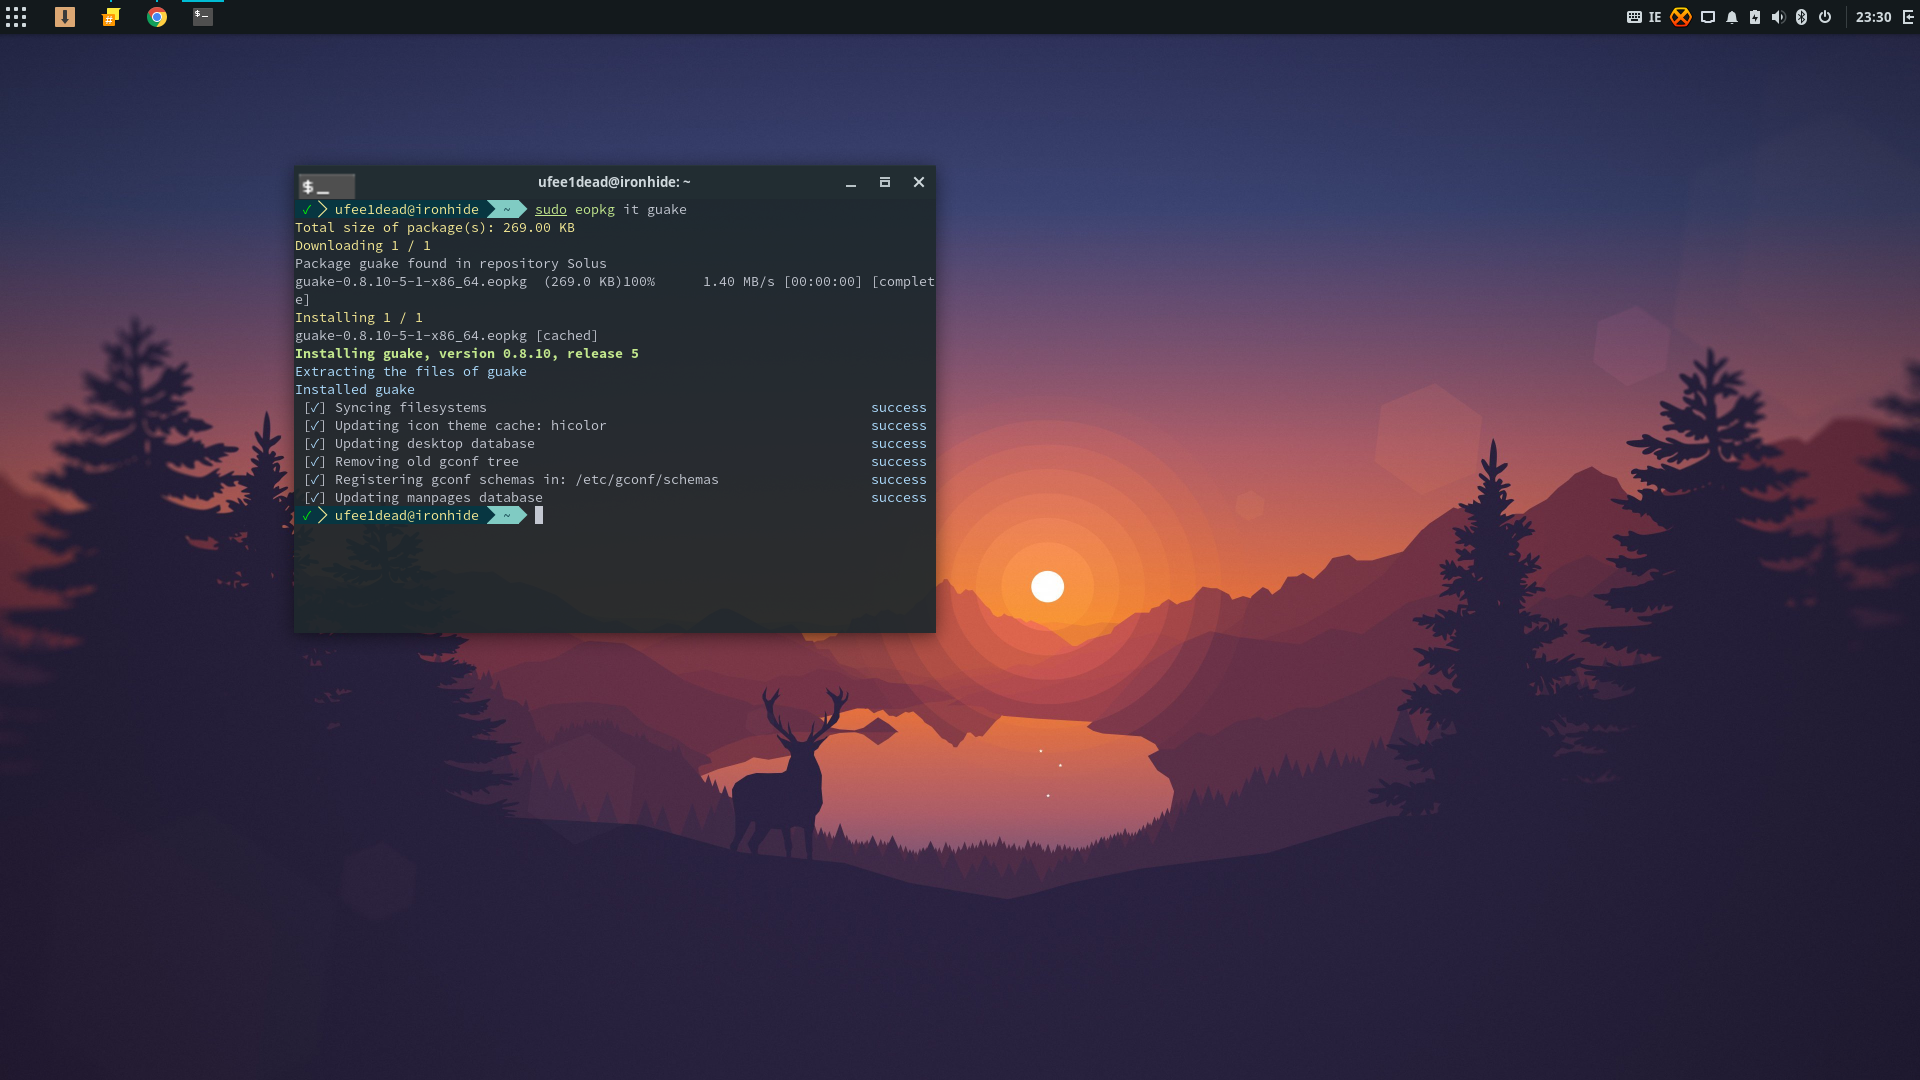
Task: Click 'Registering gconf schemas in: /etc/gconf/schemas'
Action: tap(527, 480)
